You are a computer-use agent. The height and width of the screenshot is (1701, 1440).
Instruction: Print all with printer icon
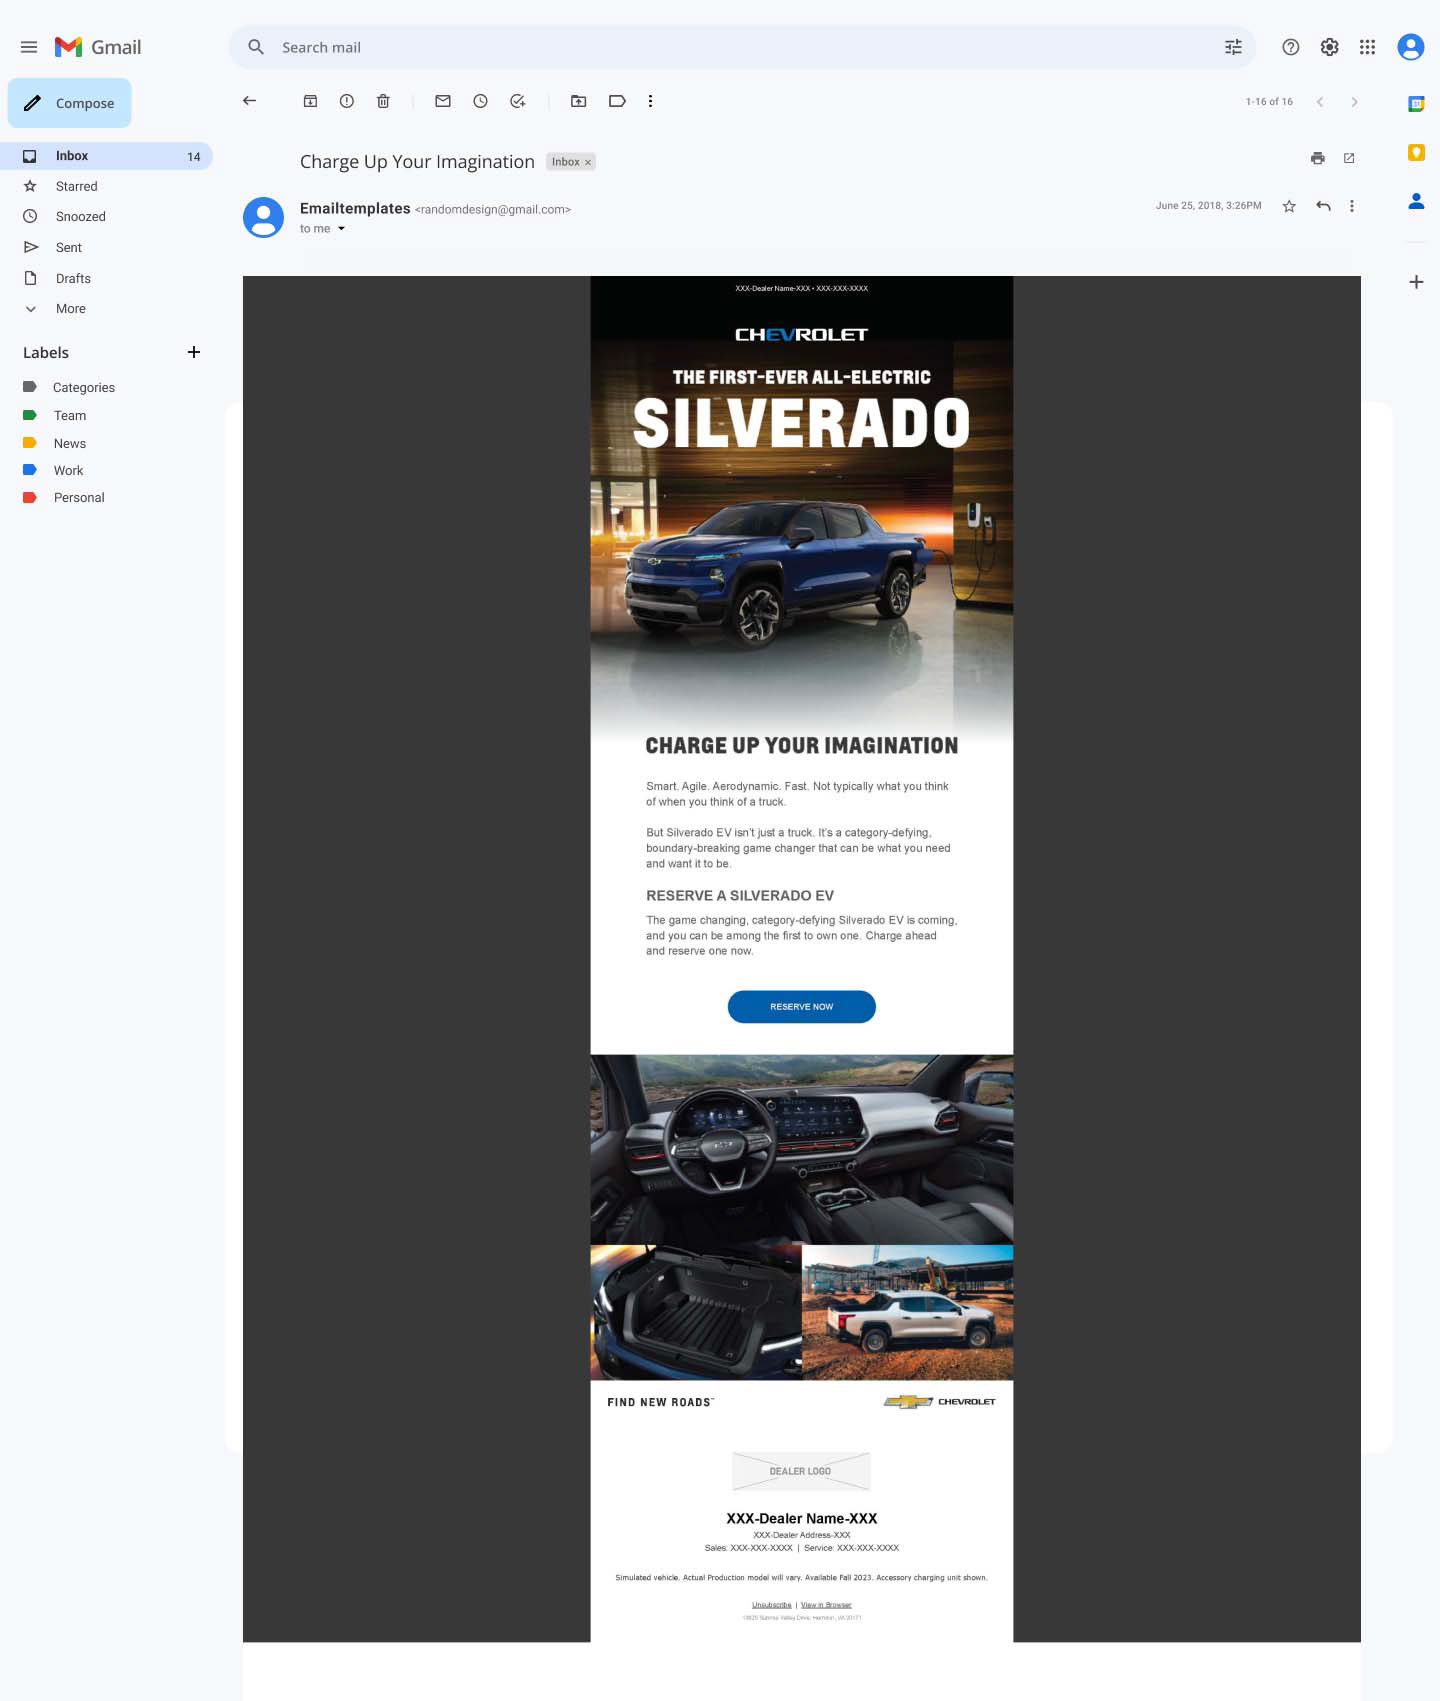click(x=1318, y=158)
